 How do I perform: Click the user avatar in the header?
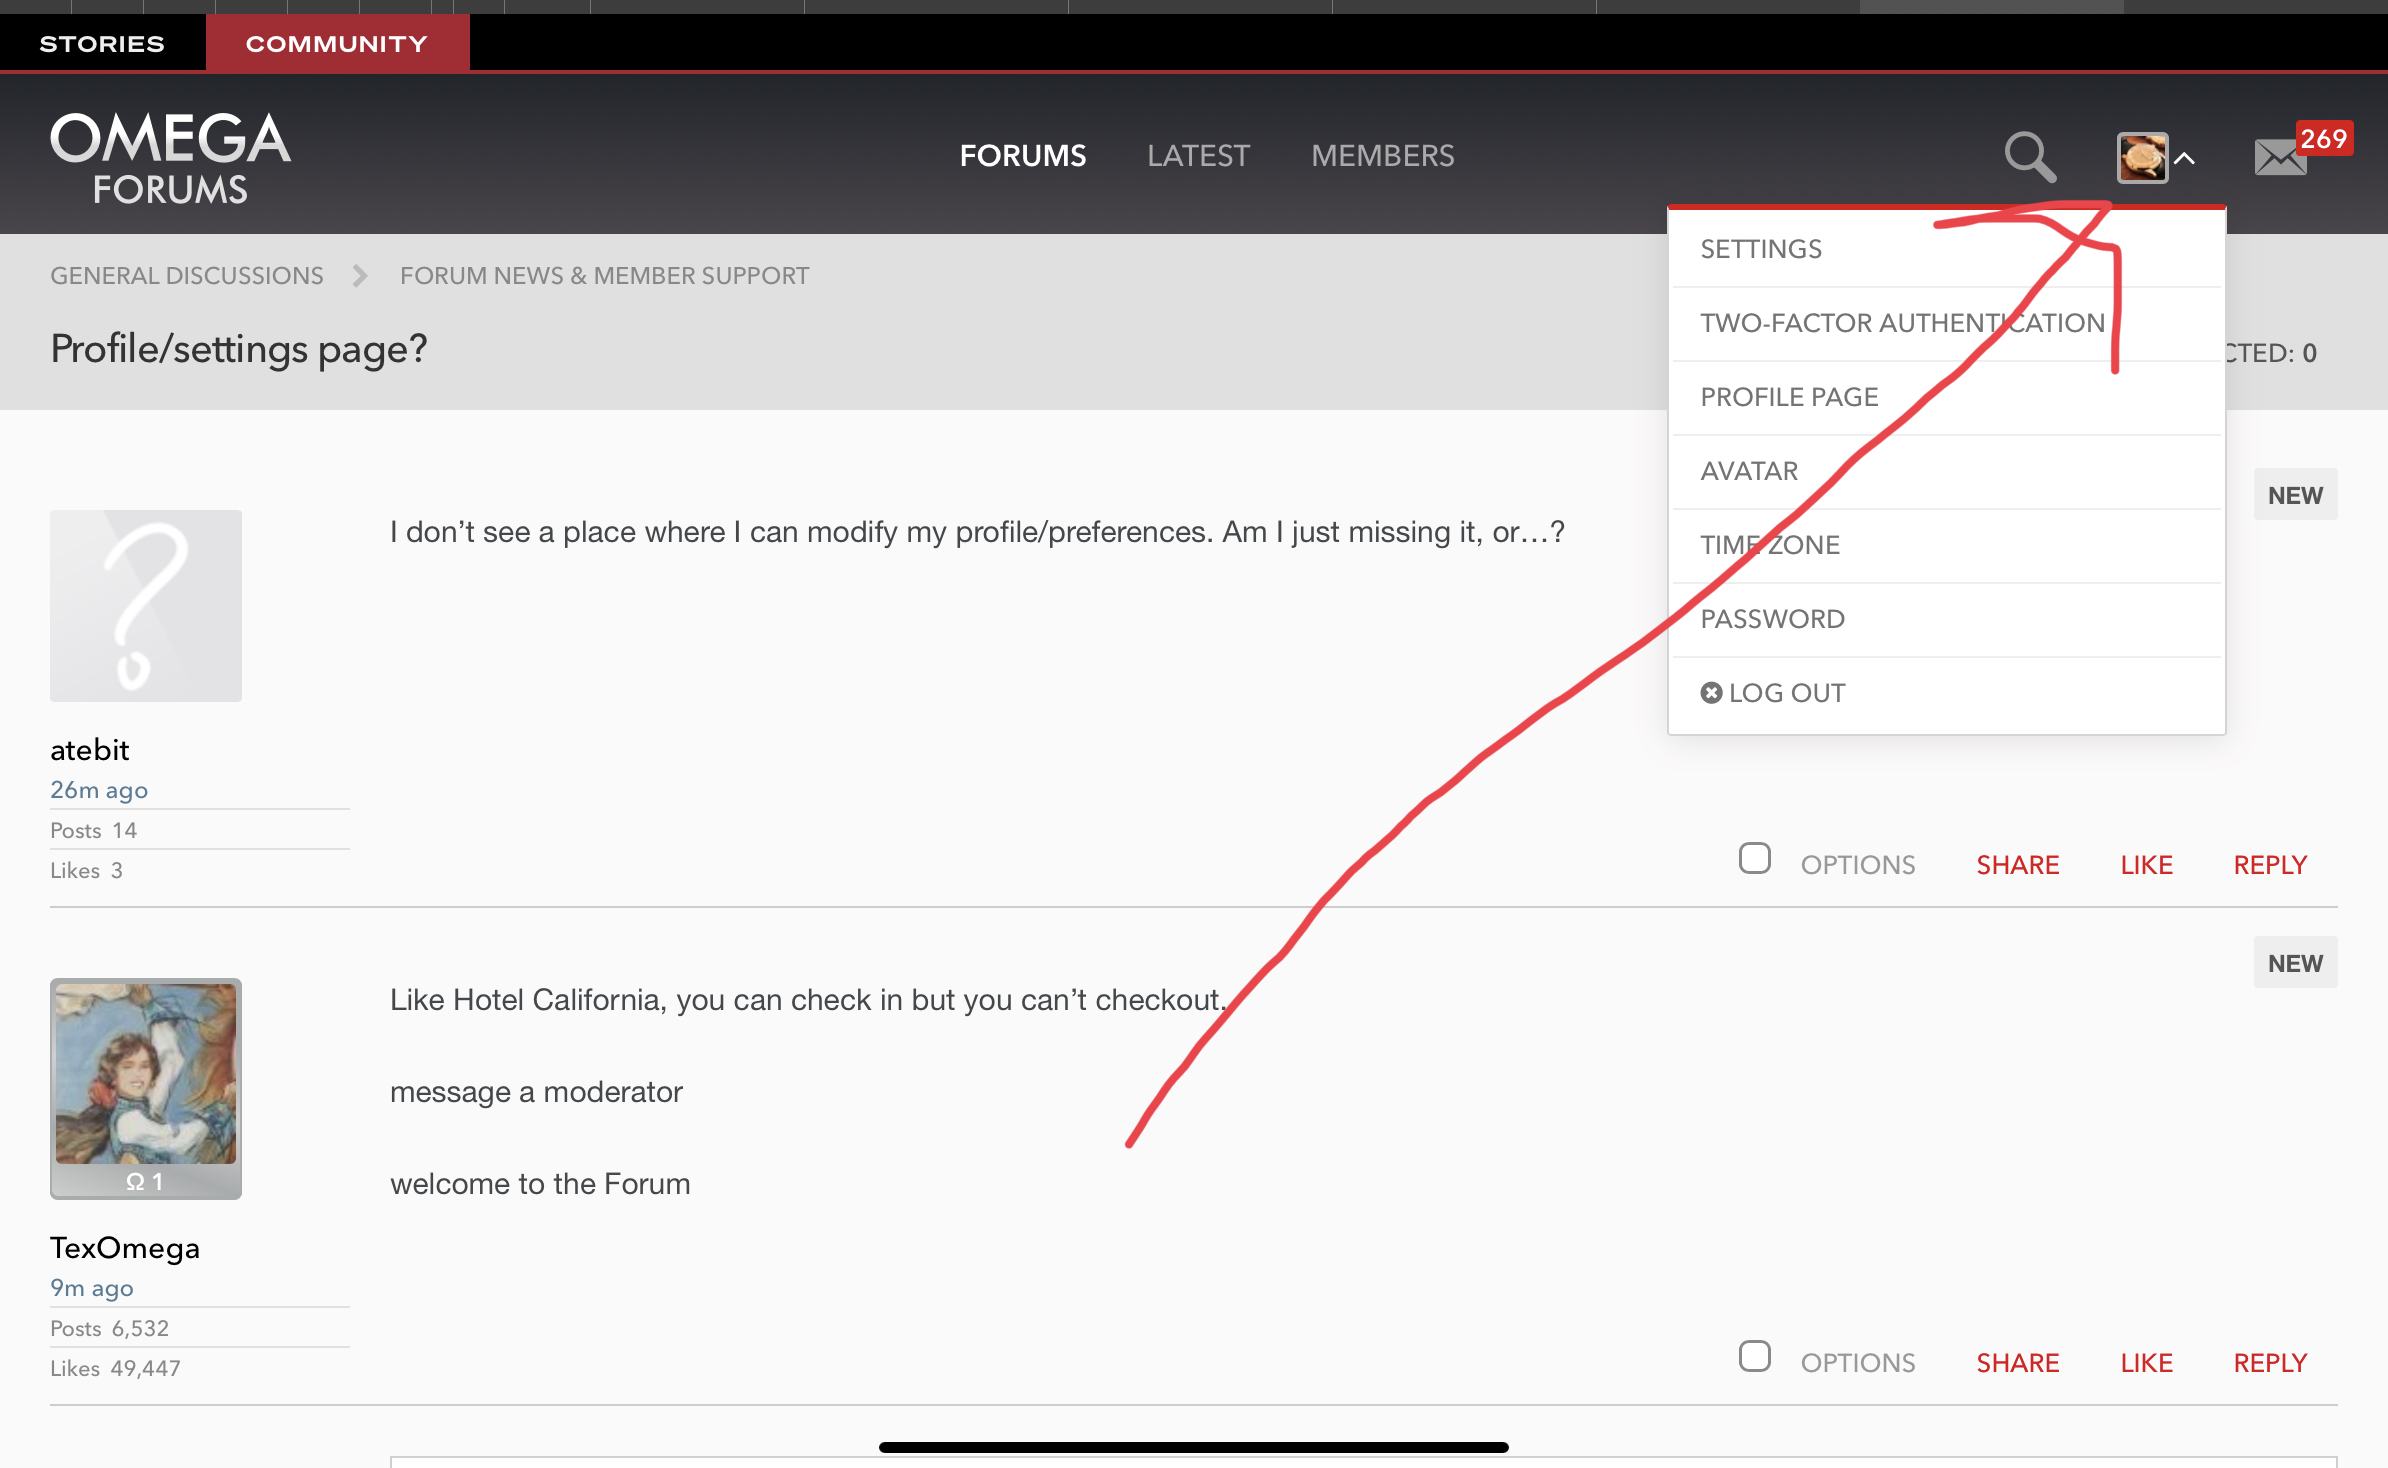point(2142,158)
